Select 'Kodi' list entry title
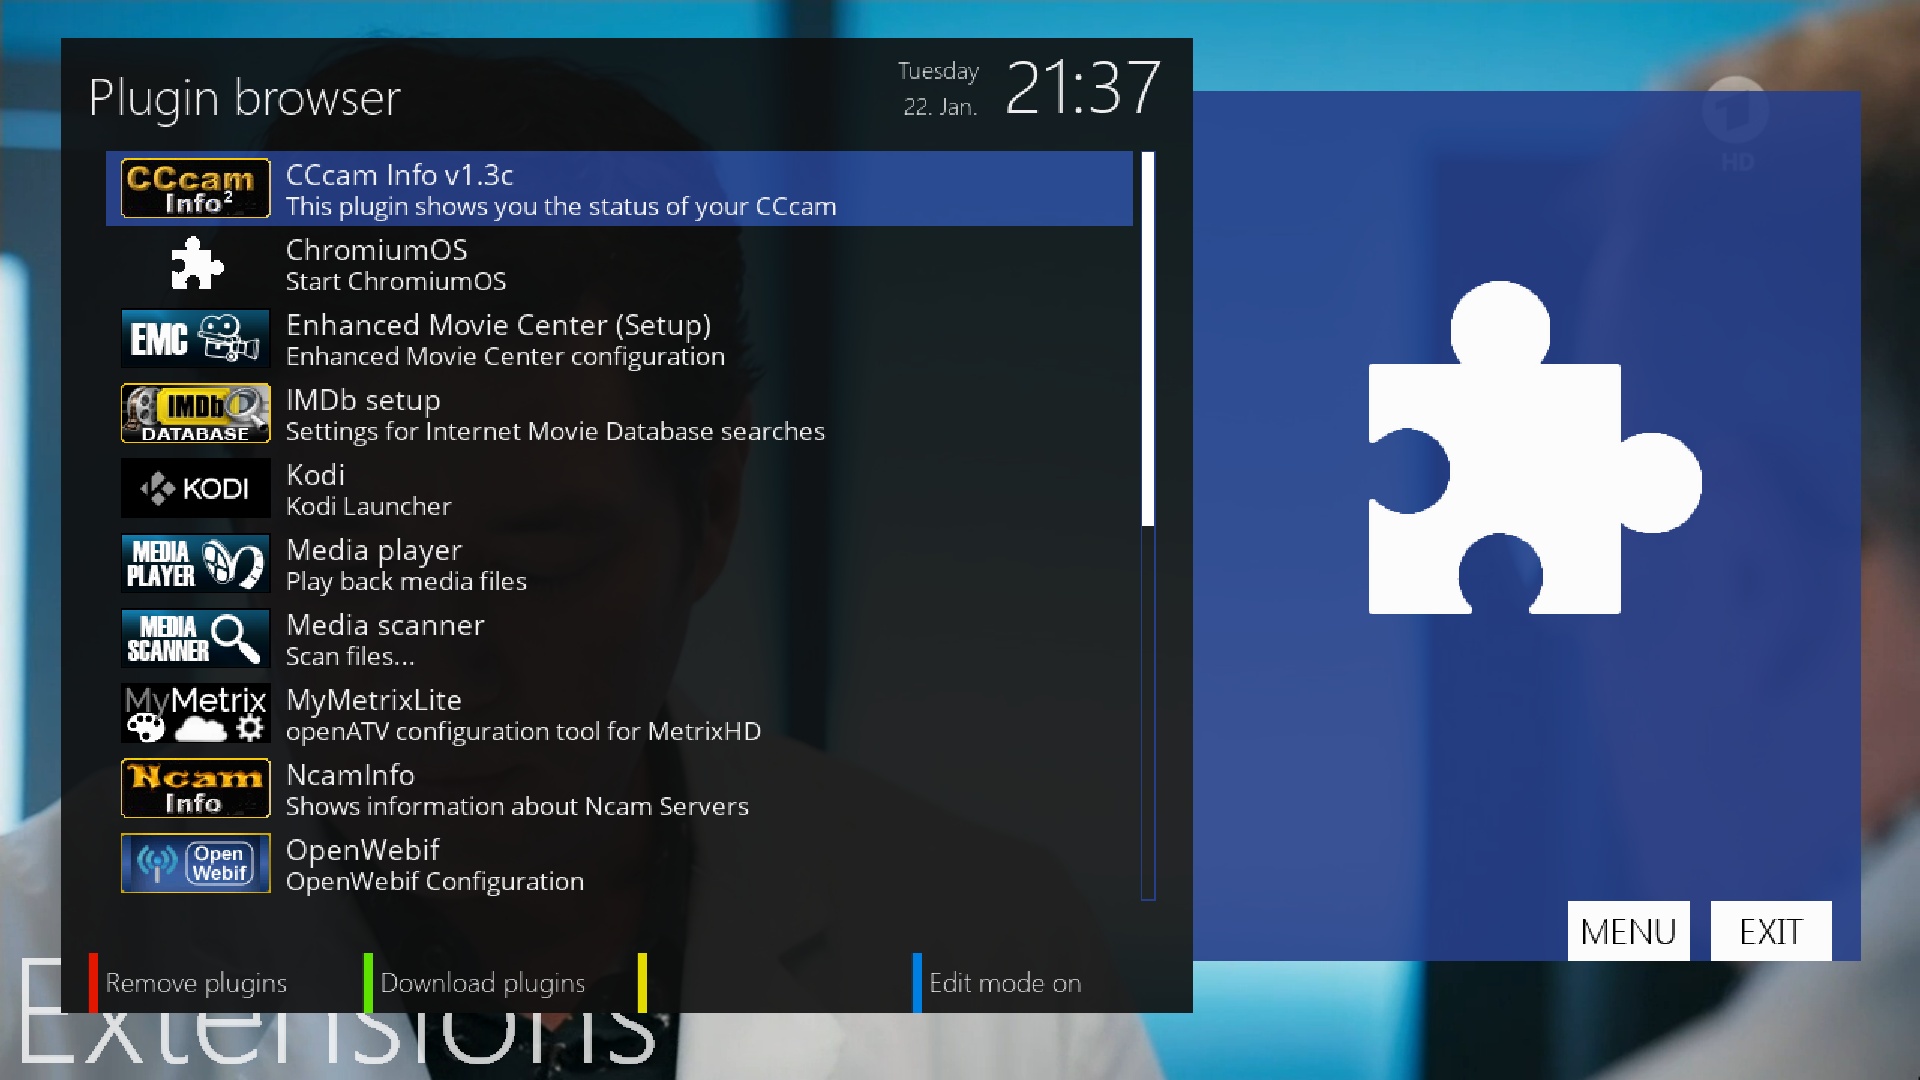Image resolution: width=1920 pixels, height=1080 pixels. 315,475
